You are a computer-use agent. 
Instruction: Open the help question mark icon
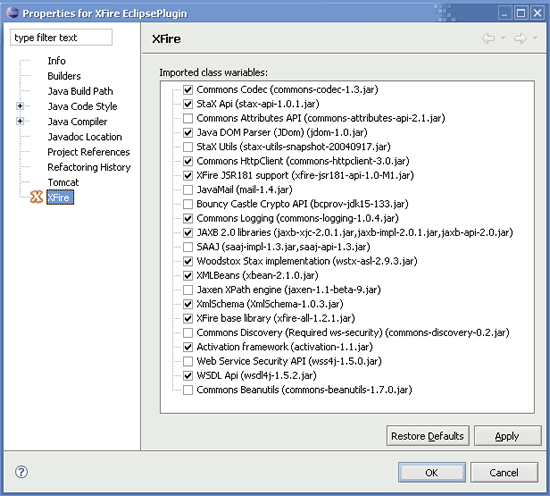coord(21,472)
